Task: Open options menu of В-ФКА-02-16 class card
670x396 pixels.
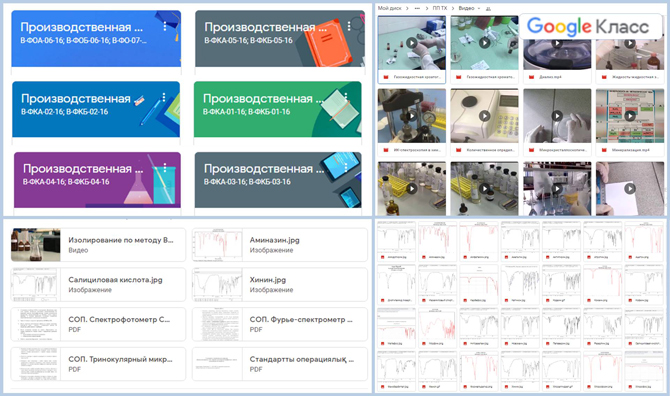Action: coord(164,97)
